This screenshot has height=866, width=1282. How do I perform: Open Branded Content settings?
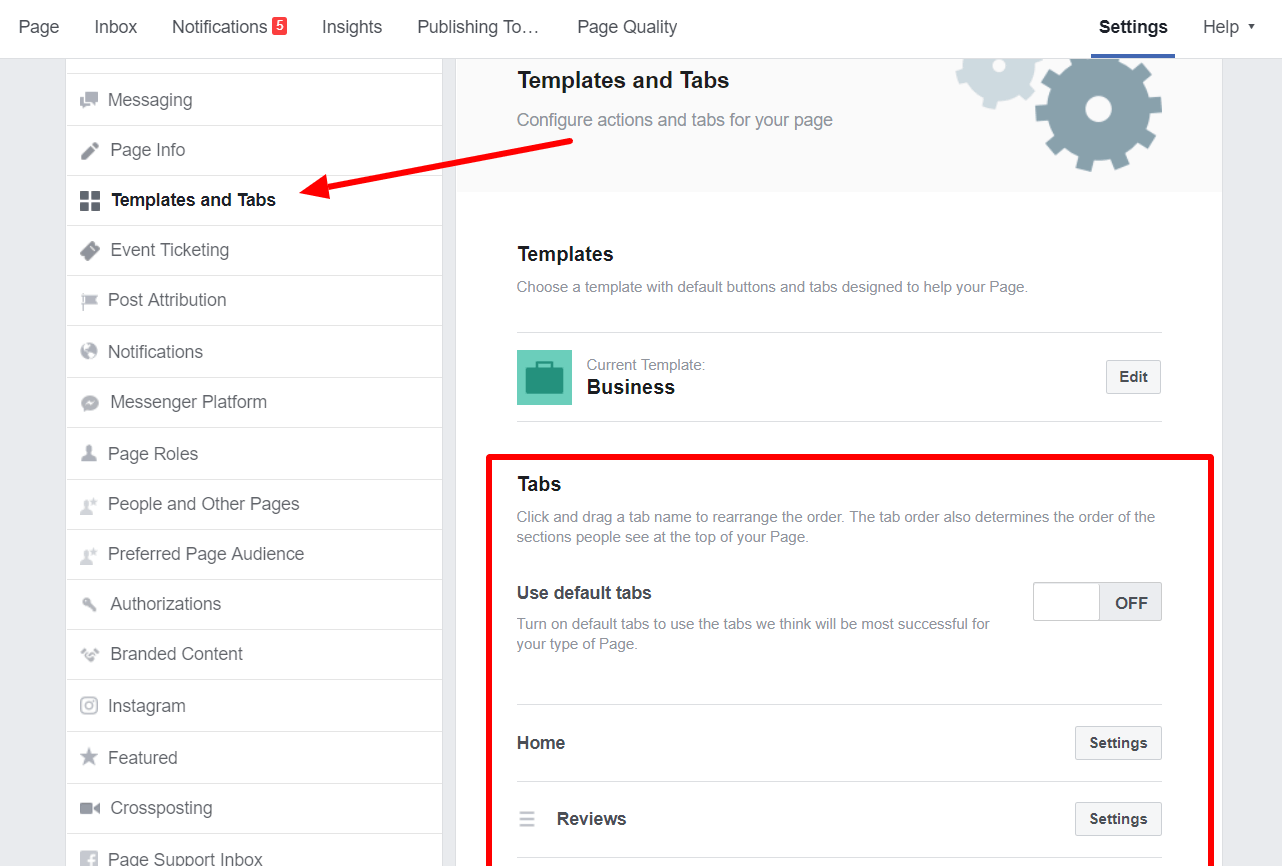click(254, 654)
